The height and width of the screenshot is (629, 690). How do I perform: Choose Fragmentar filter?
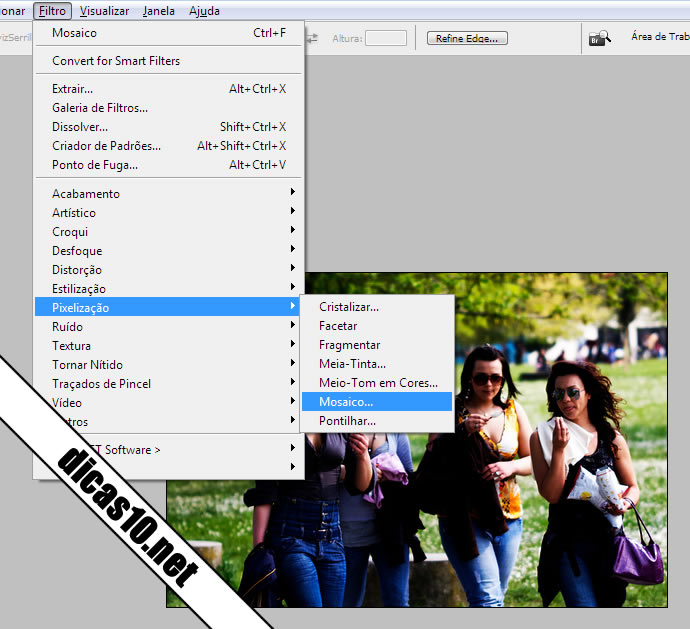[x=377, y=345]
